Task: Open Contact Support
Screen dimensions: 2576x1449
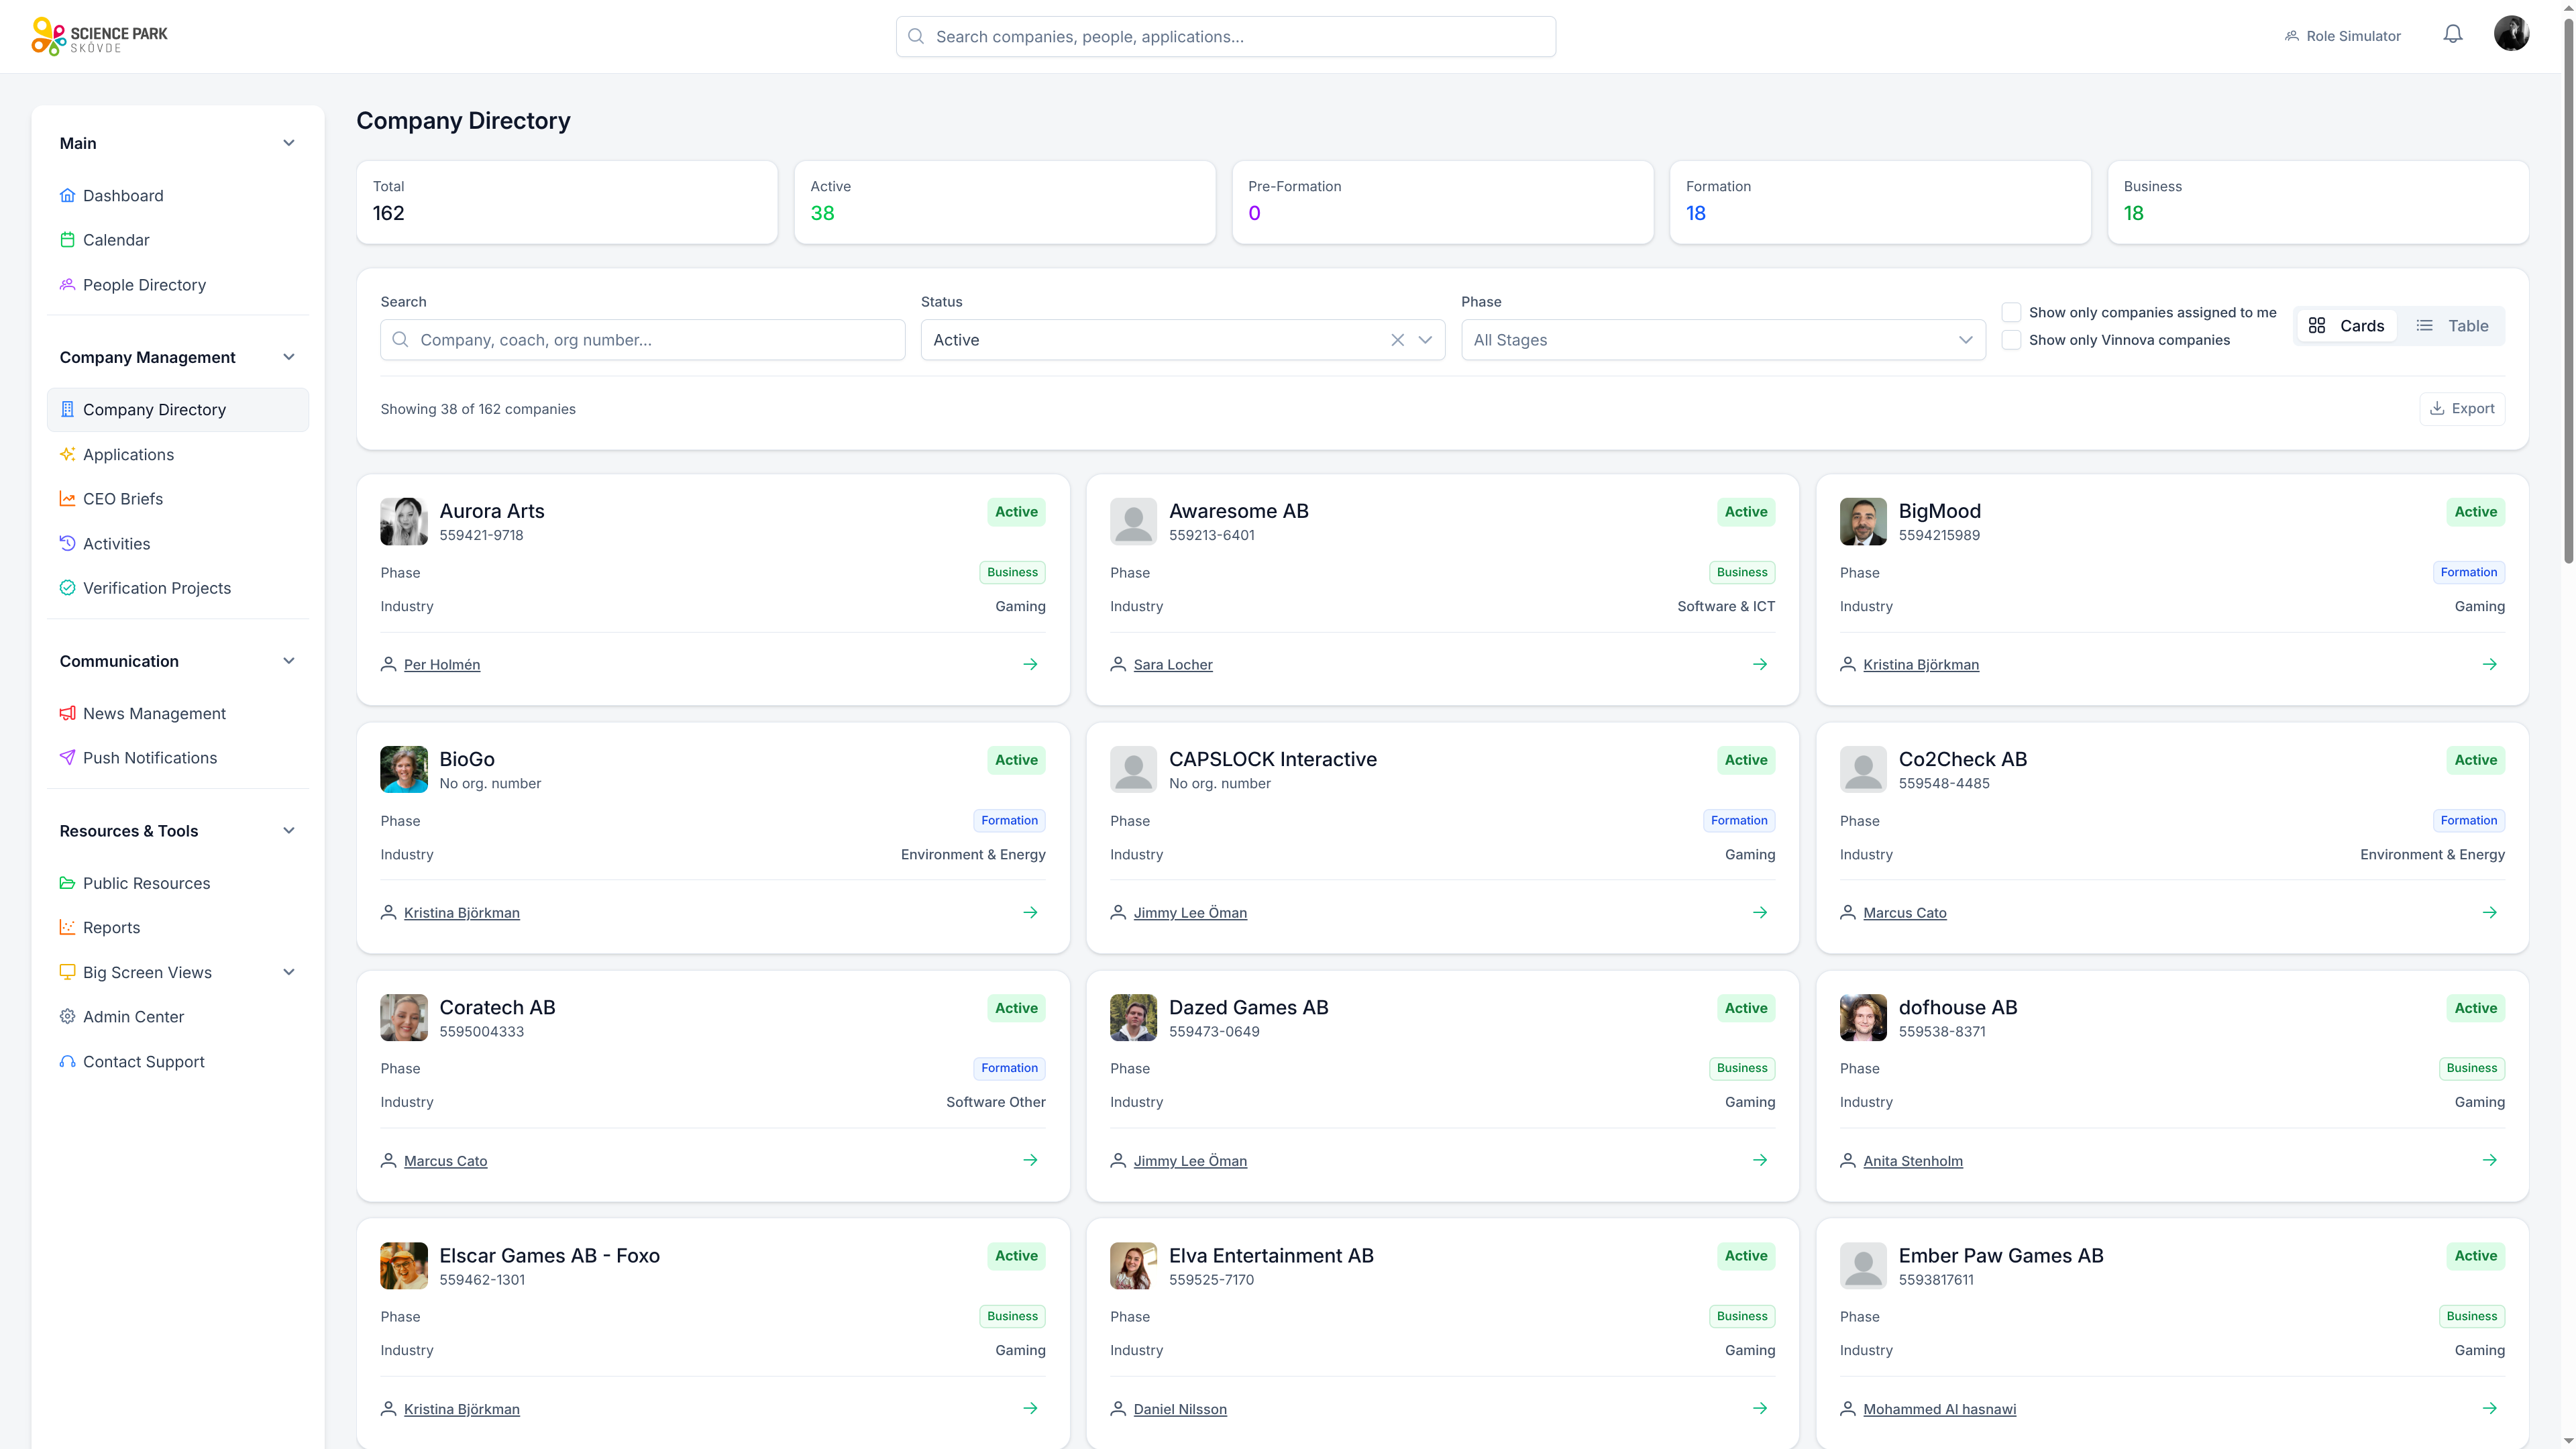Action: pos(178,1062)
